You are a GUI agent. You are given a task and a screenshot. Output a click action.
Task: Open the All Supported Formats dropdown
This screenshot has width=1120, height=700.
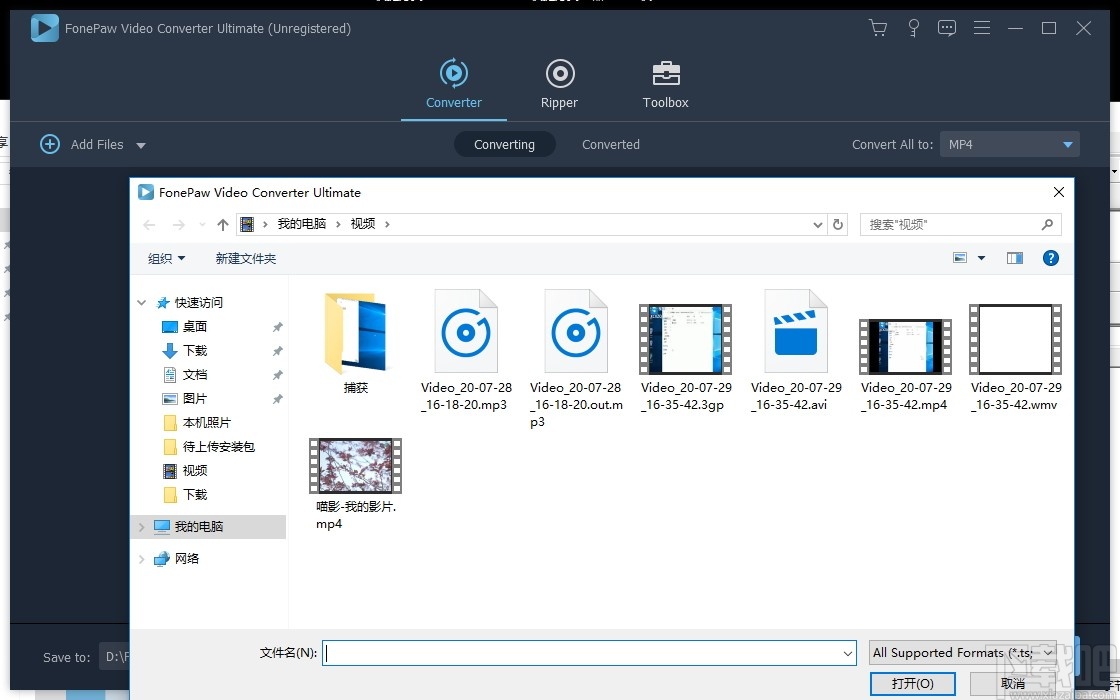962,652
